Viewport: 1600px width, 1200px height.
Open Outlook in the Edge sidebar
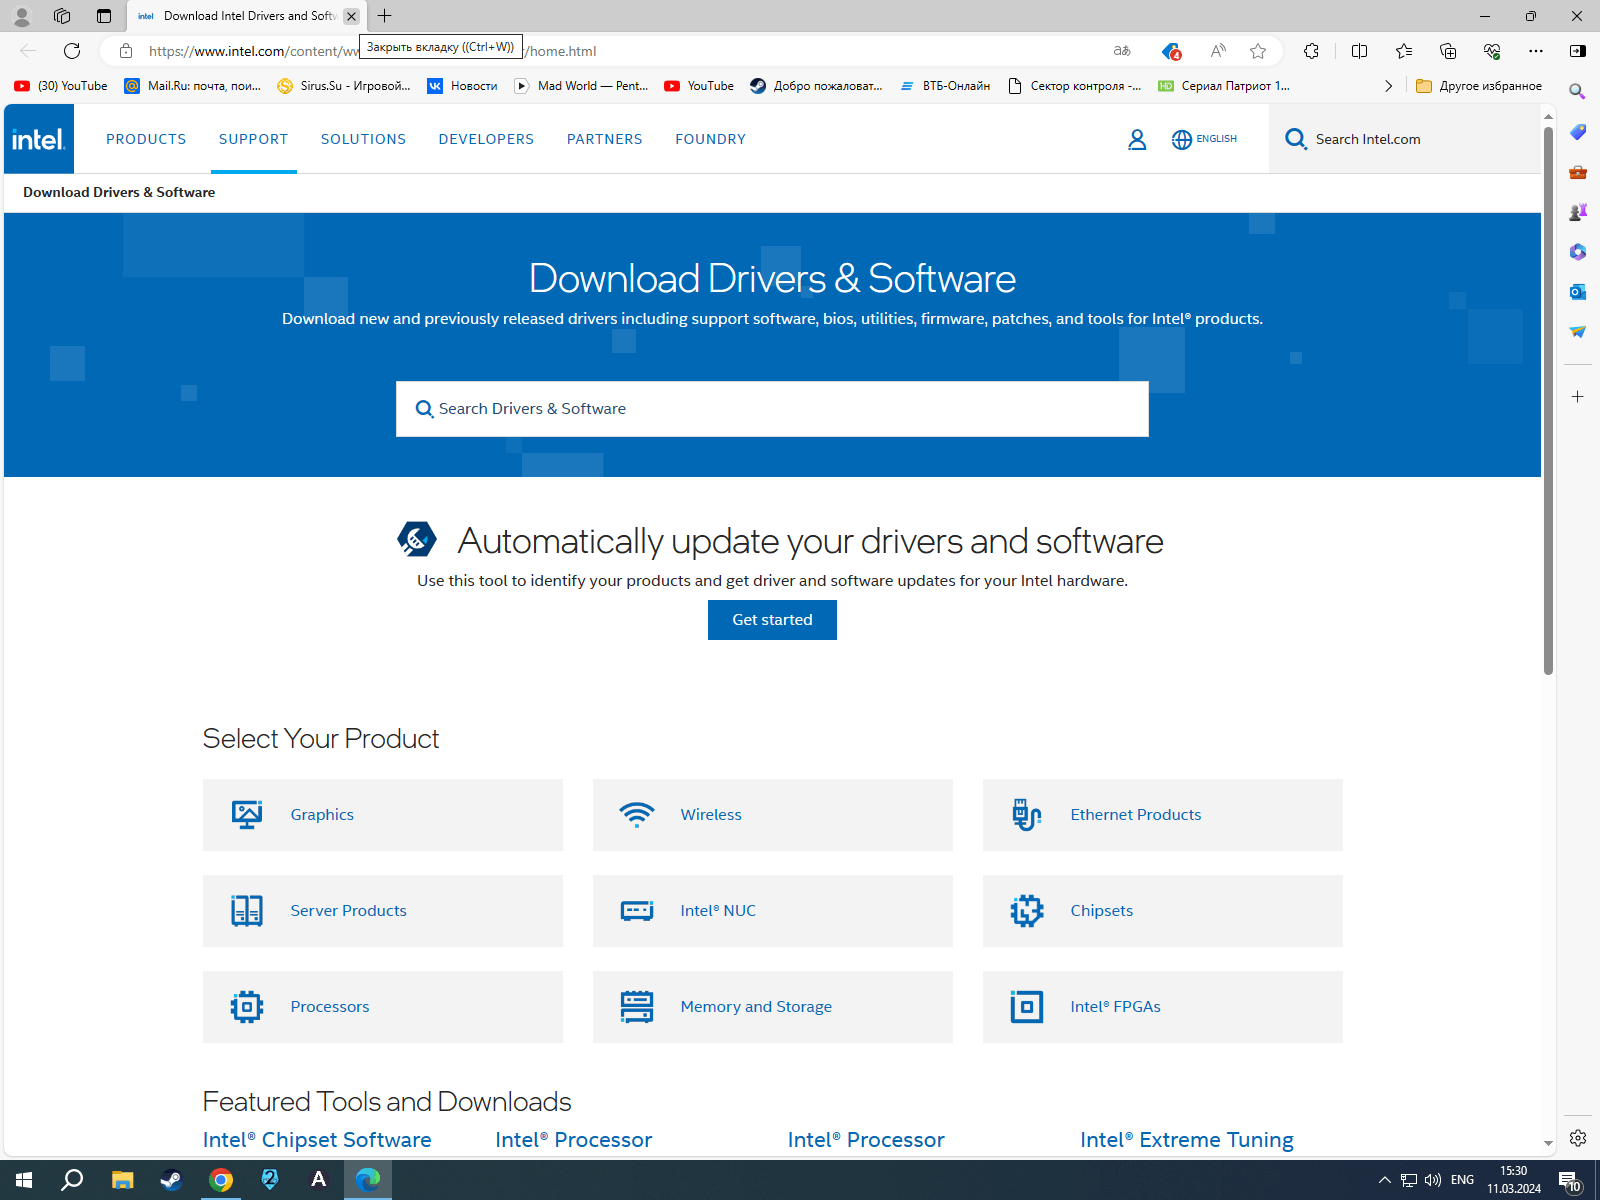[x=1578, y=292]
